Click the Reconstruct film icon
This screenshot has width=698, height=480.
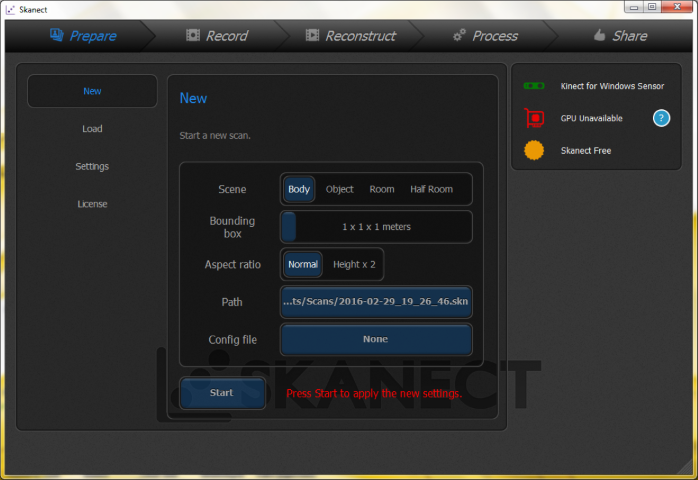click(x=312, y=35)
